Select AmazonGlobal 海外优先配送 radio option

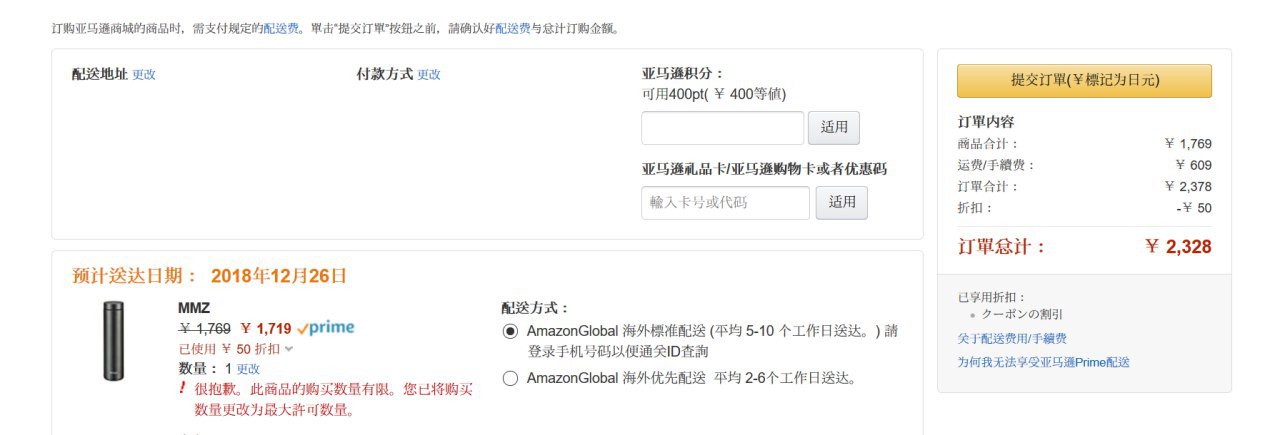(510, 378)
